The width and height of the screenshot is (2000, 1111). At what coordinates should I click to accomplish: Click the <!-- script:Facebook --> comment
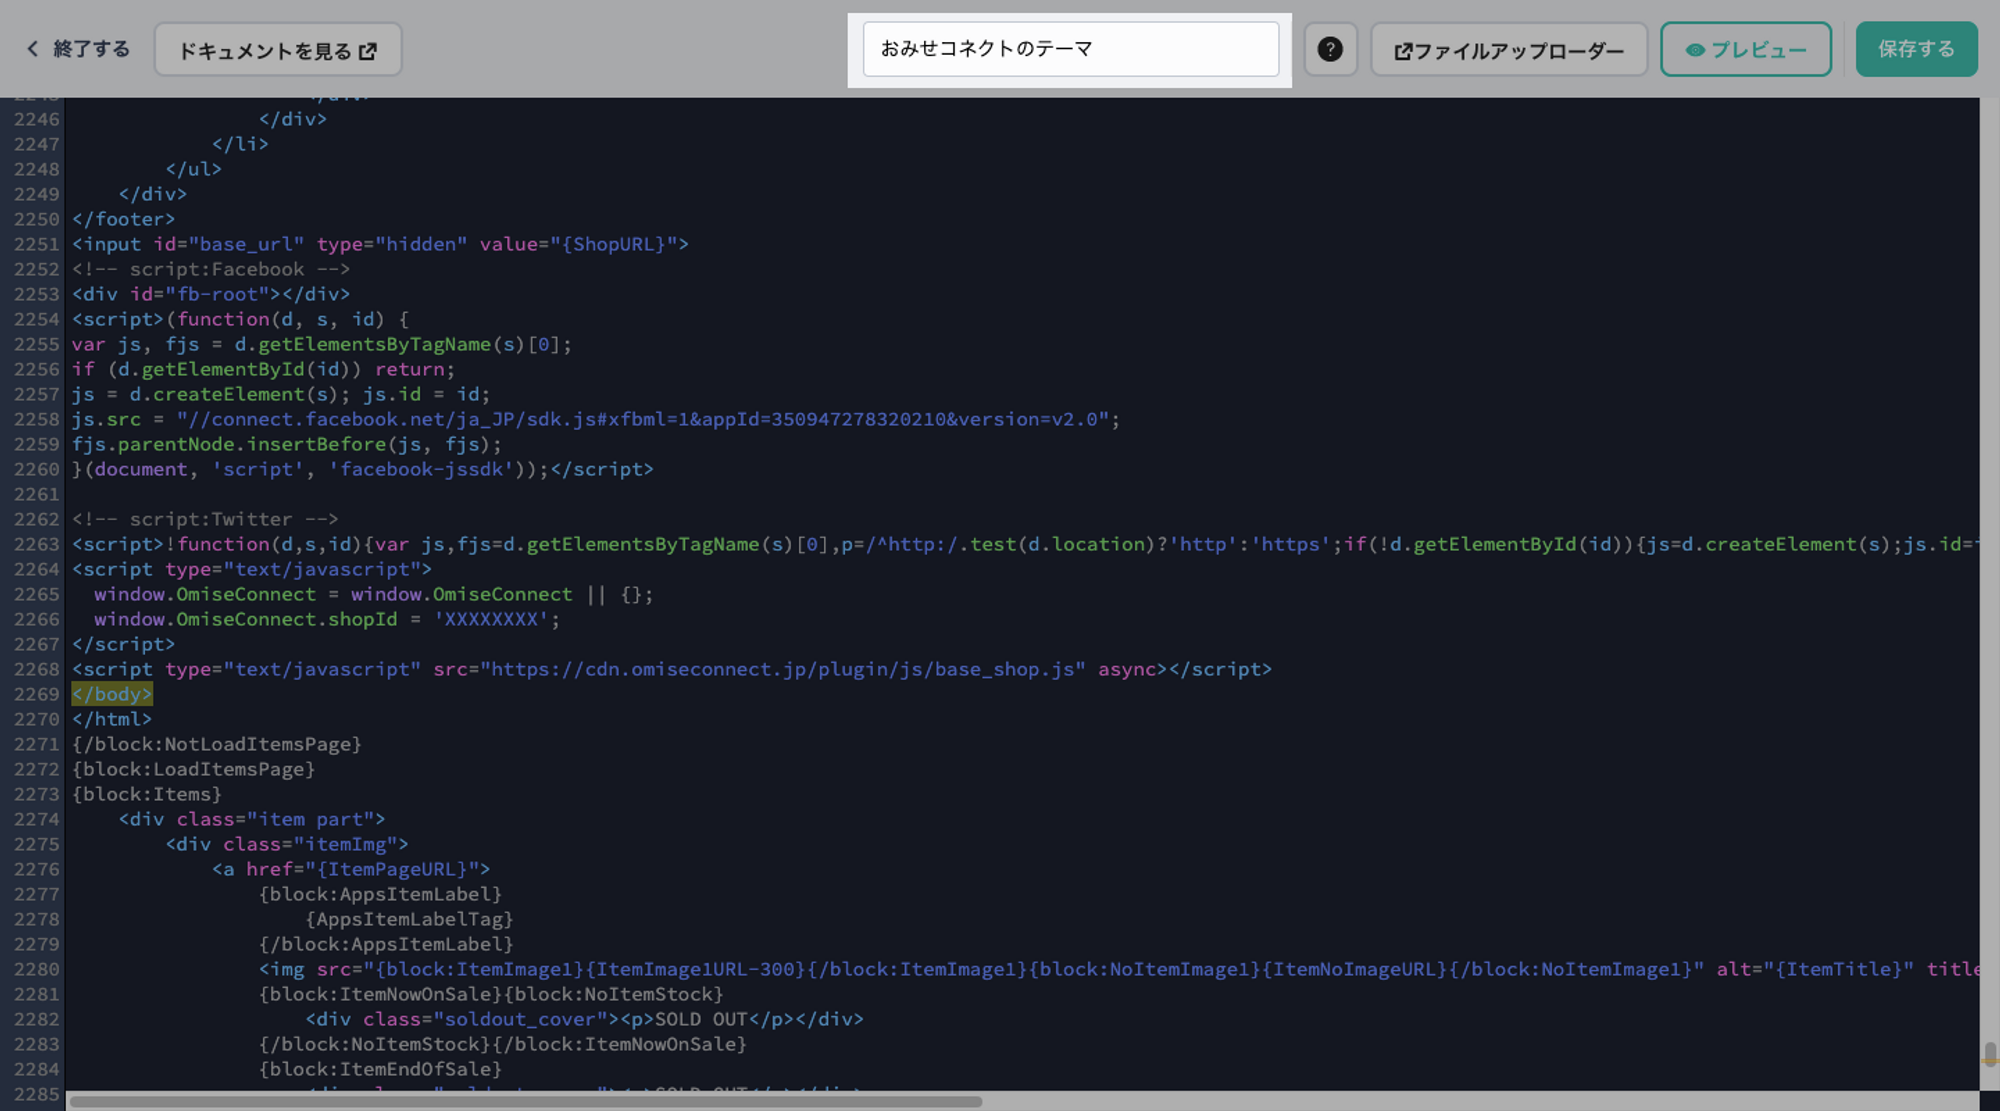211,269
